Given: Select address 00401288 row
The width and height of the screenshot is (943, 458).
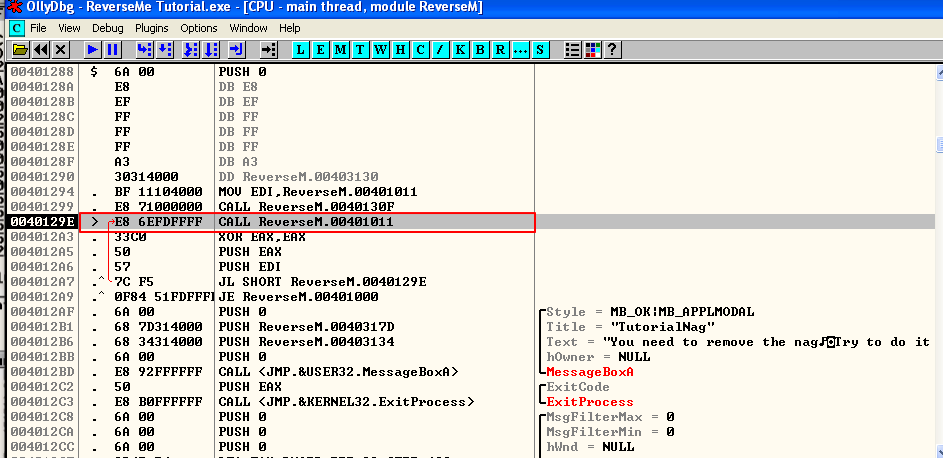Looking at the screenshot, I should coord(472,72).
